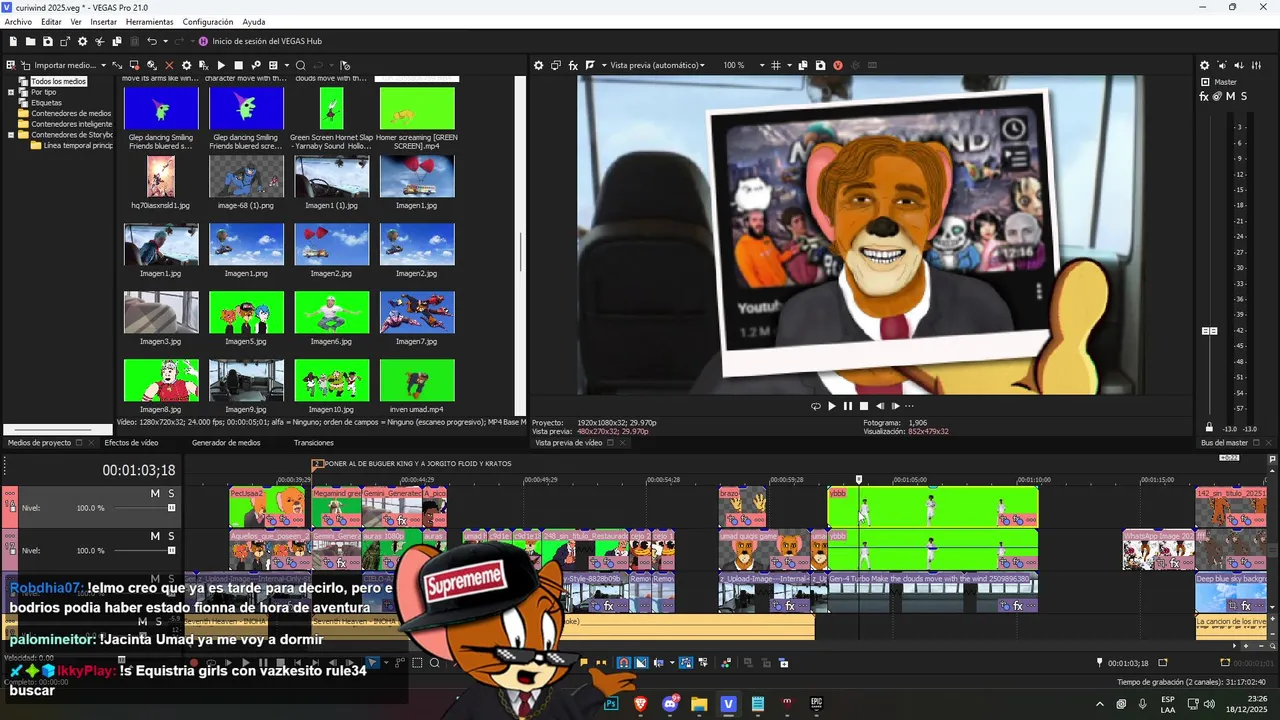Viewport: 1280px width, 720px height.
Task: Open Configuración menu
Action: (208, 21)
